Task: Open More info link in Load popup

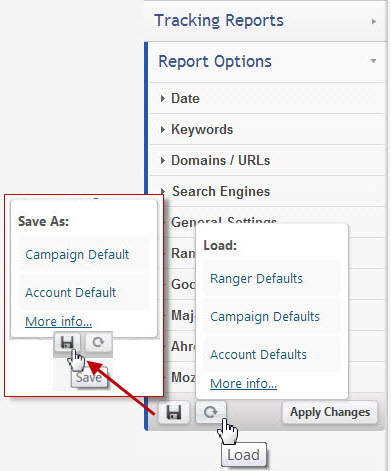Action: [243, 384]
